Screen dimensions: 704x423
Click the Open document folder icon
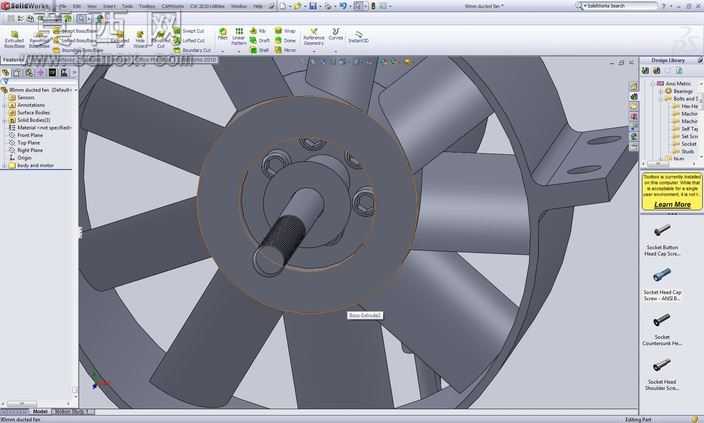297,6
